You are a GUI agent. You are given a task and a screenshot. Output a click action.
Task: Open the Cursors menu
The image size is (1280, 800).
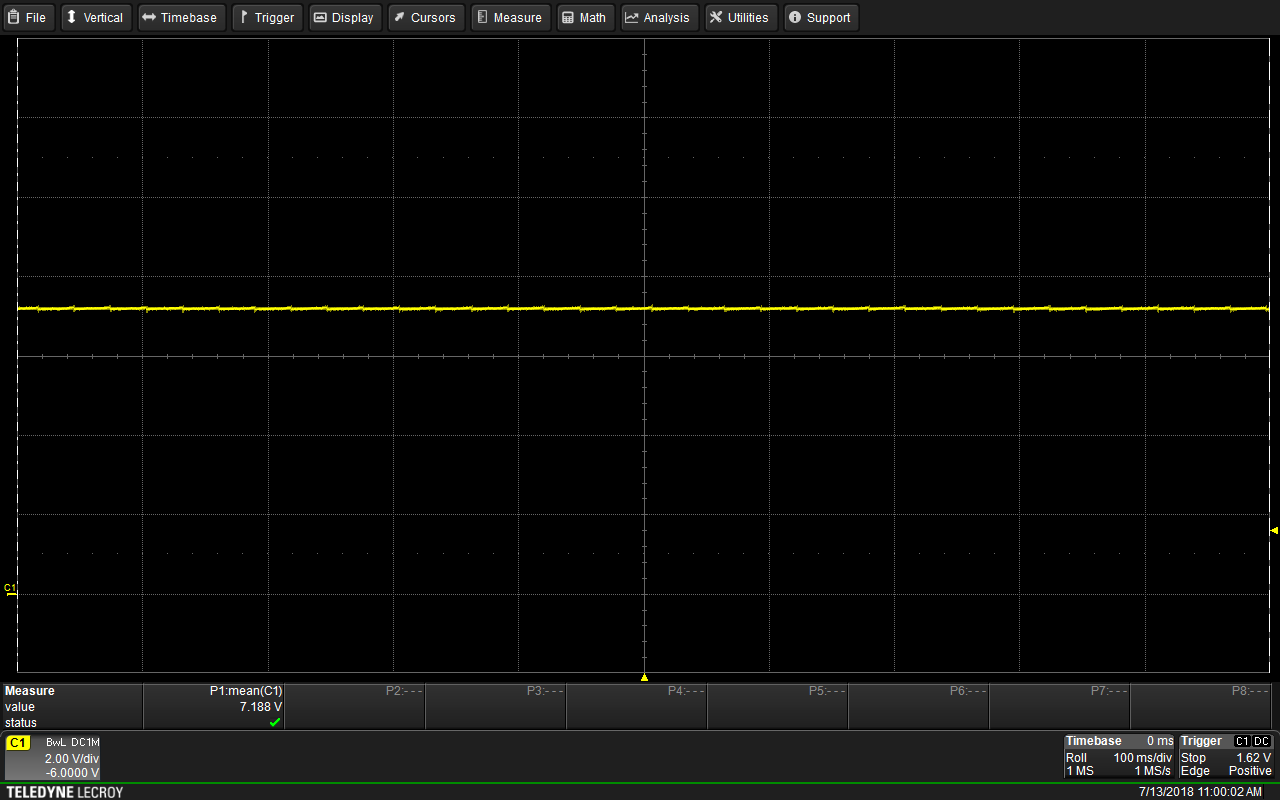[425, 17]
